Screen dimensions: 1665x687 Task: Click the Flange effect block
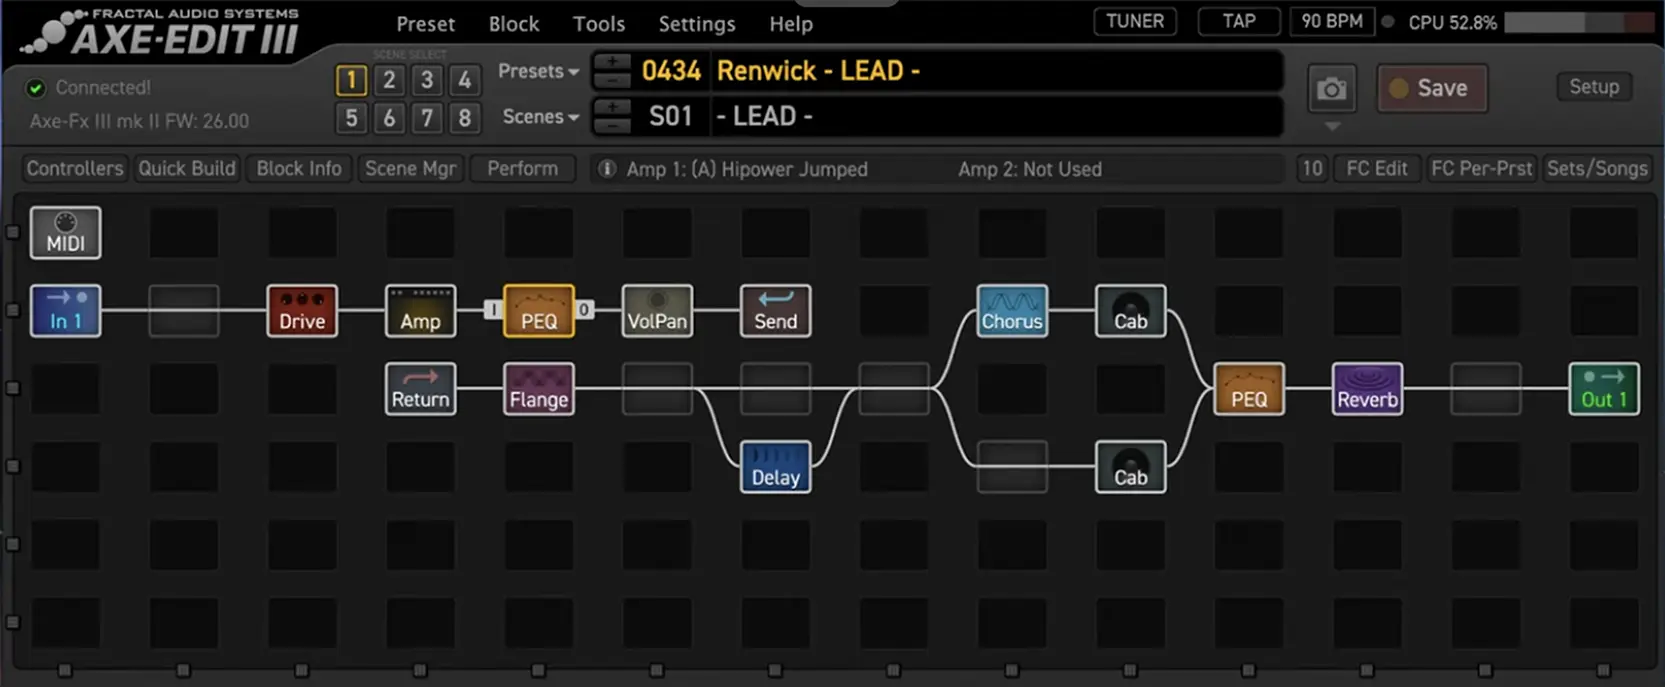pos(539,389)
